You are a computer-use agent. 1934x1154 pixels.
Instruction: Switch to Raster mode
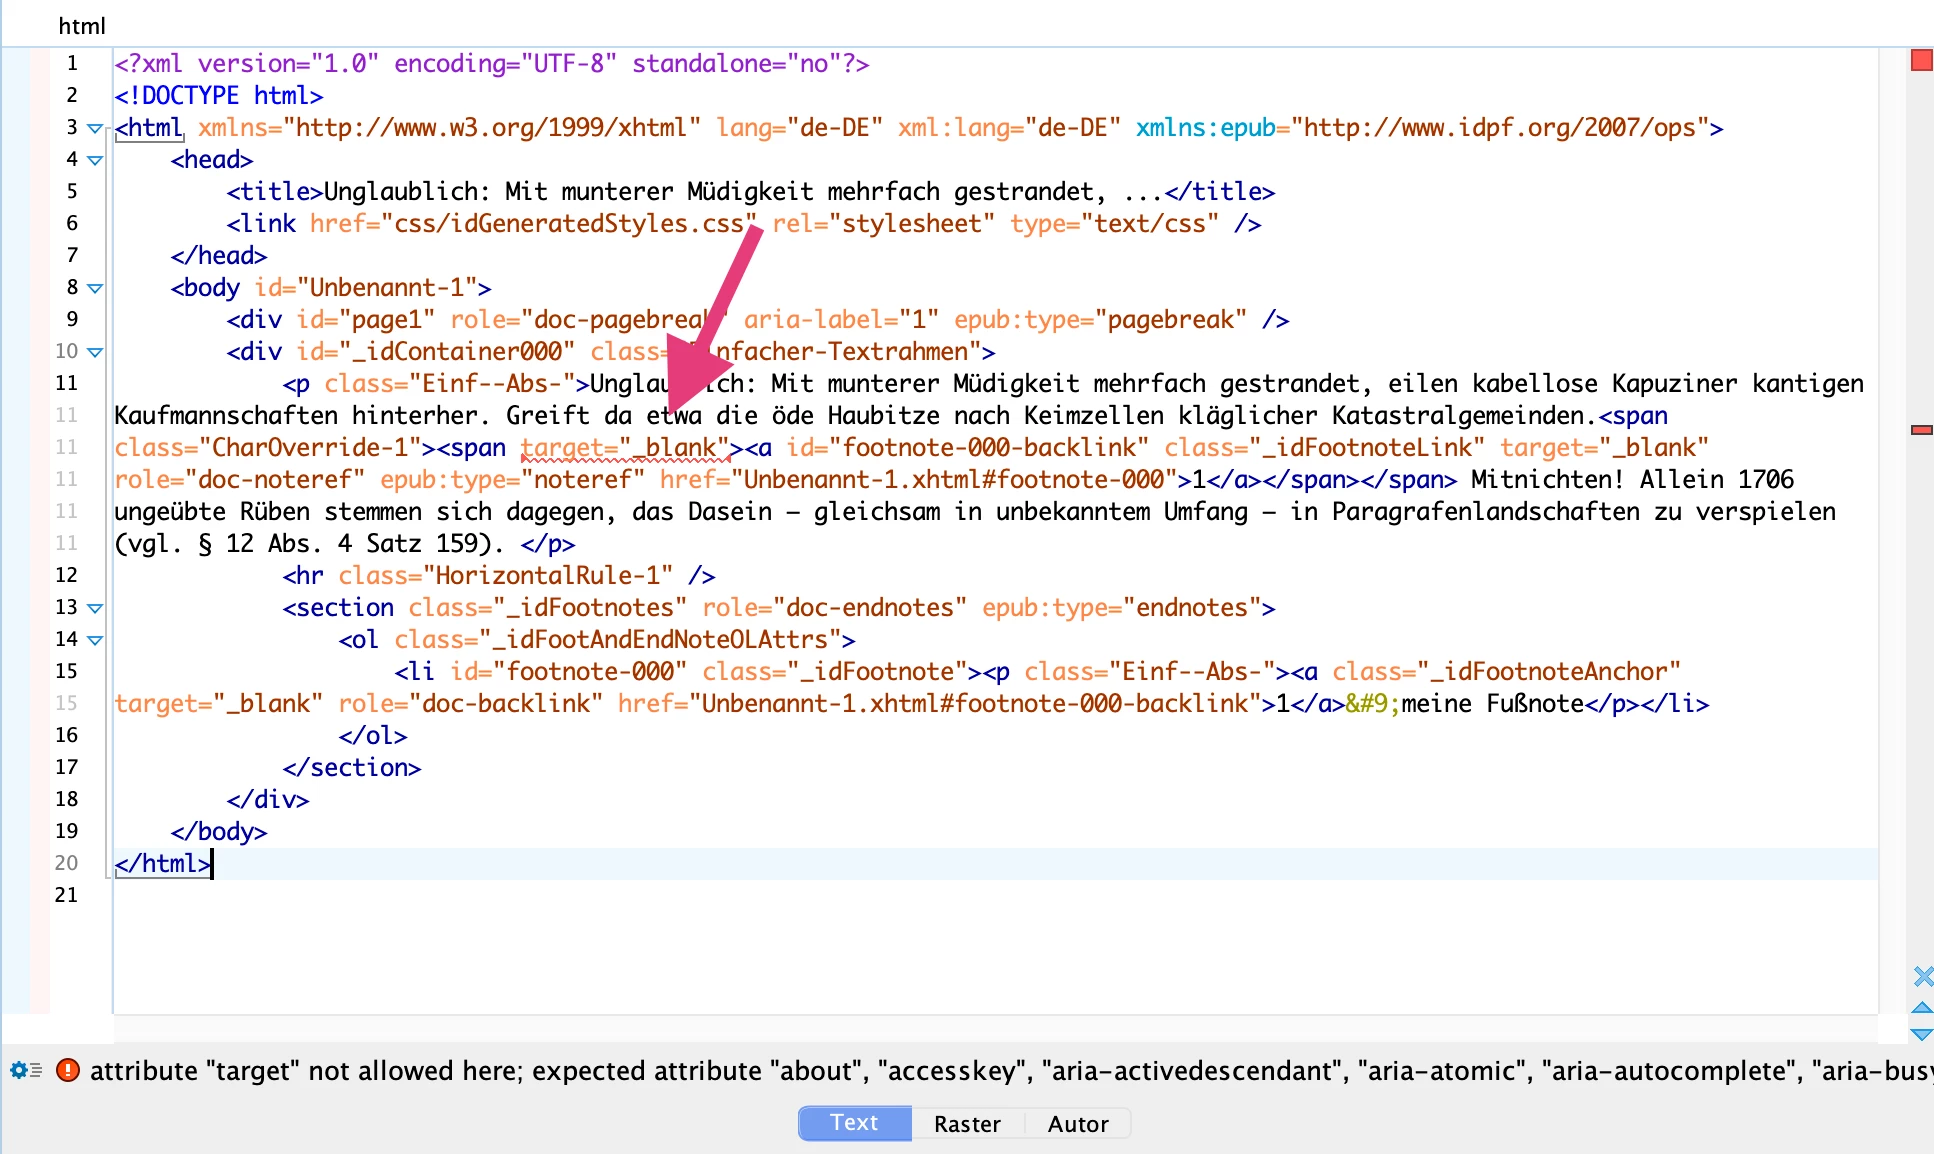coord(967,1124)
